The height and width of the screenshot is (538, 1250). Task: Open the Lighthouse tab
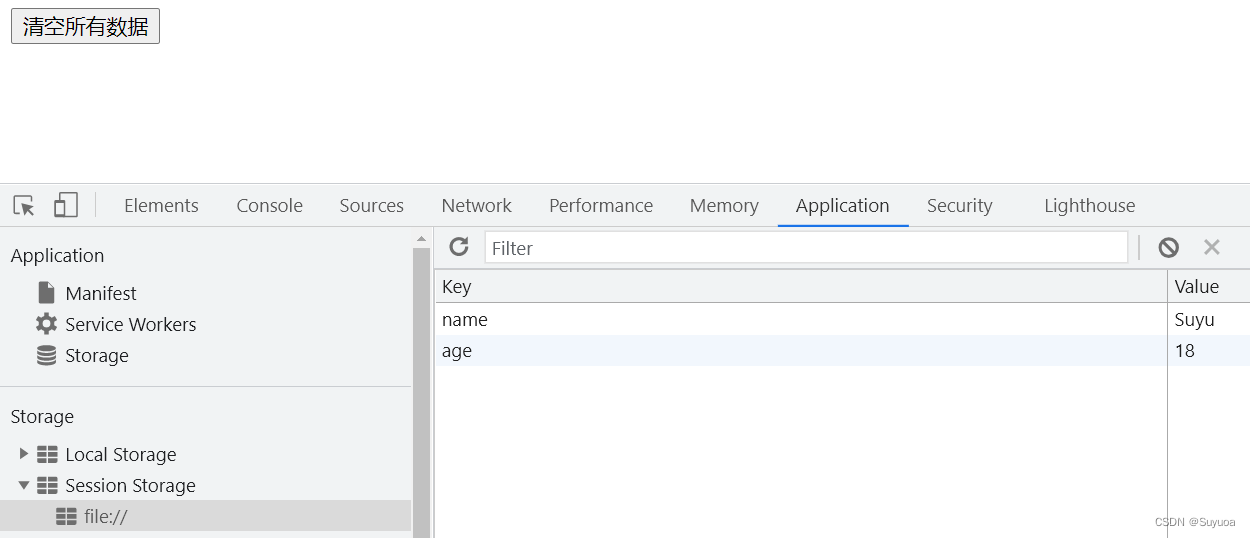1089,206
